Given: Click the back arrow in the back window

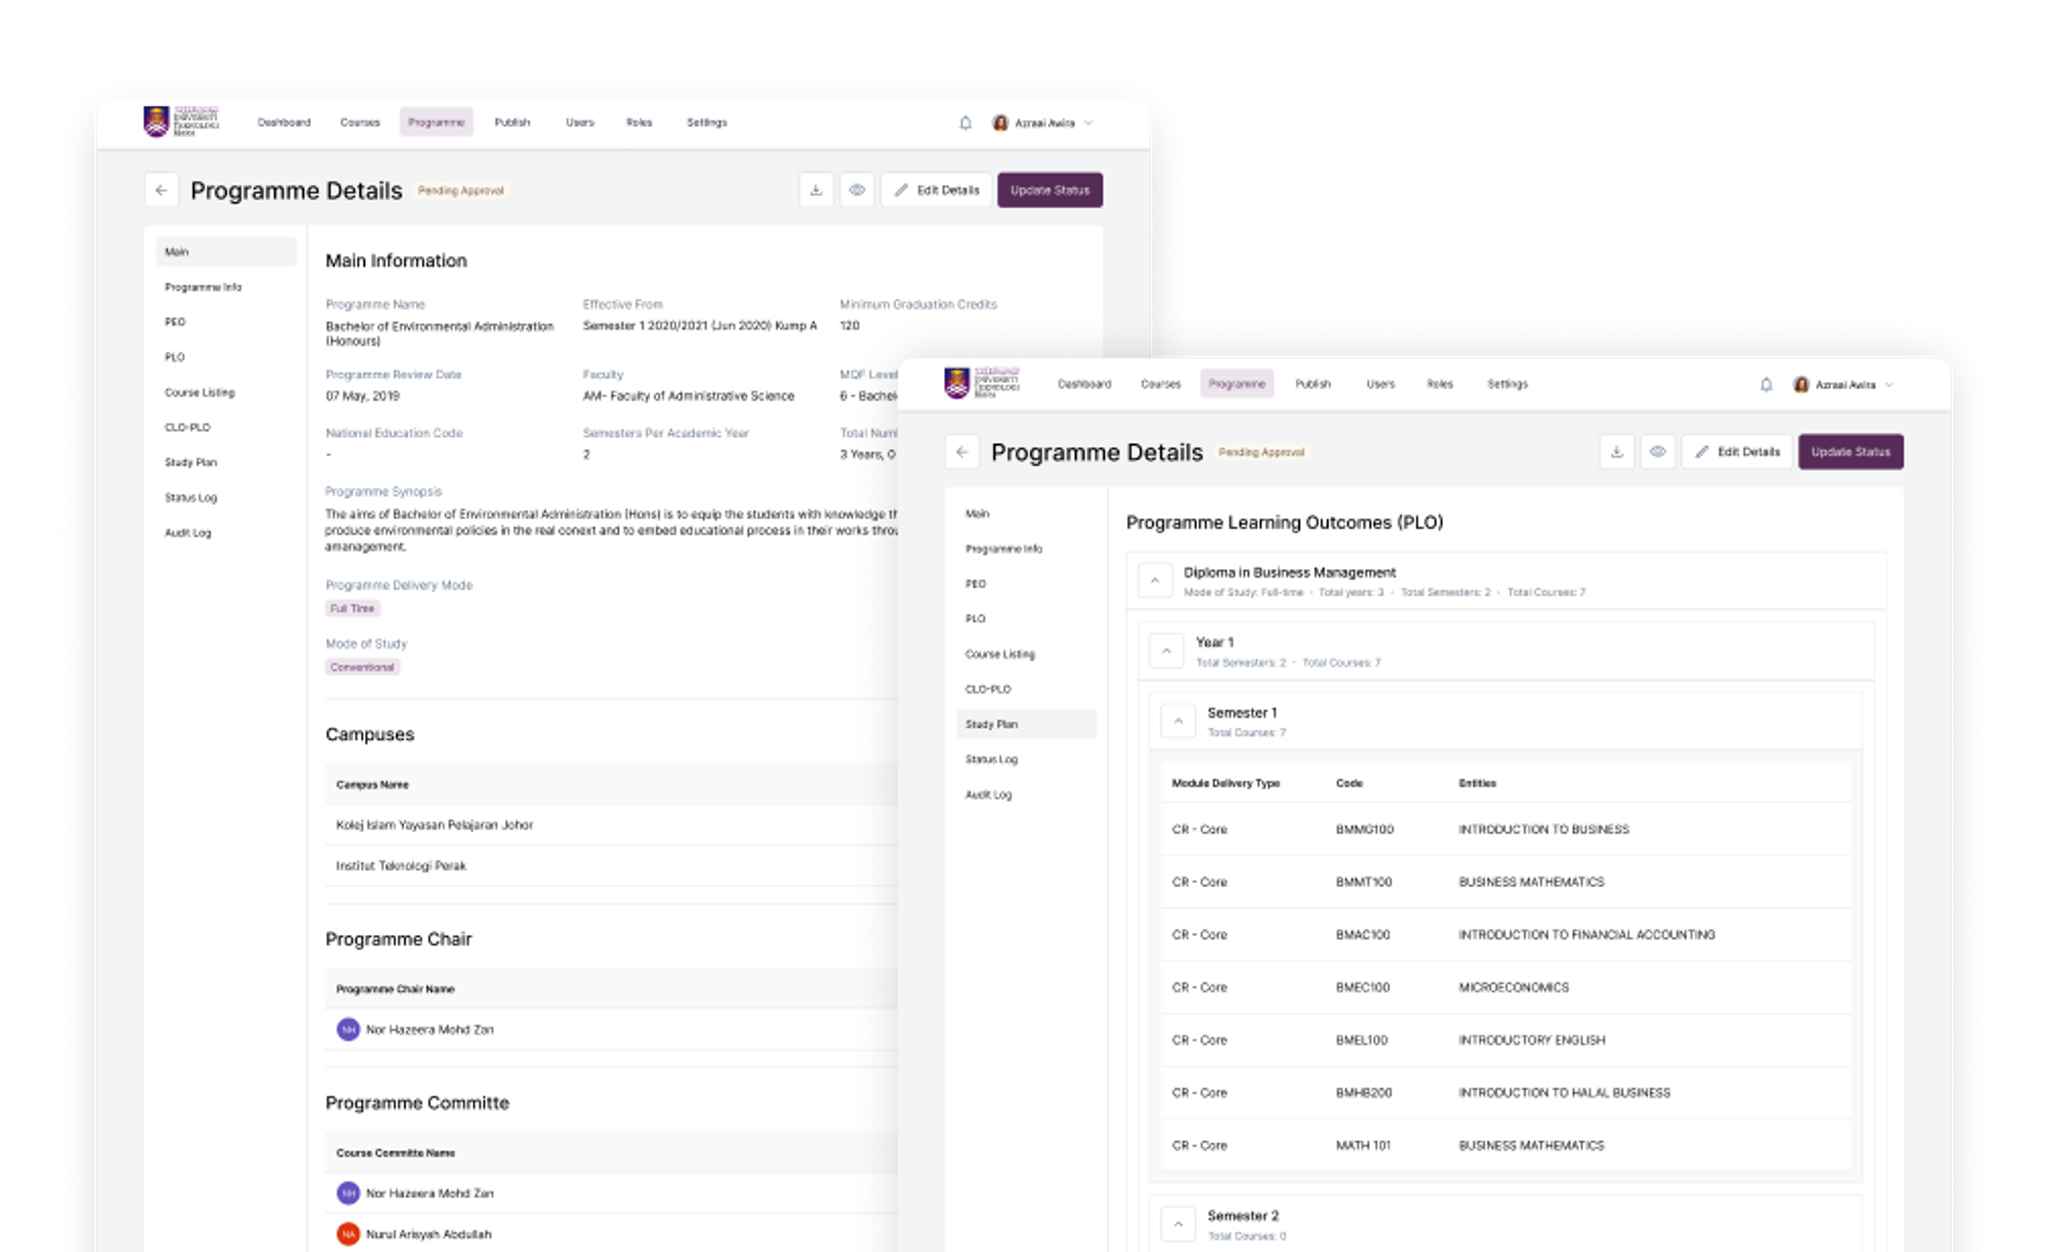Looking at the screenshot, I should tap(161, 190).
